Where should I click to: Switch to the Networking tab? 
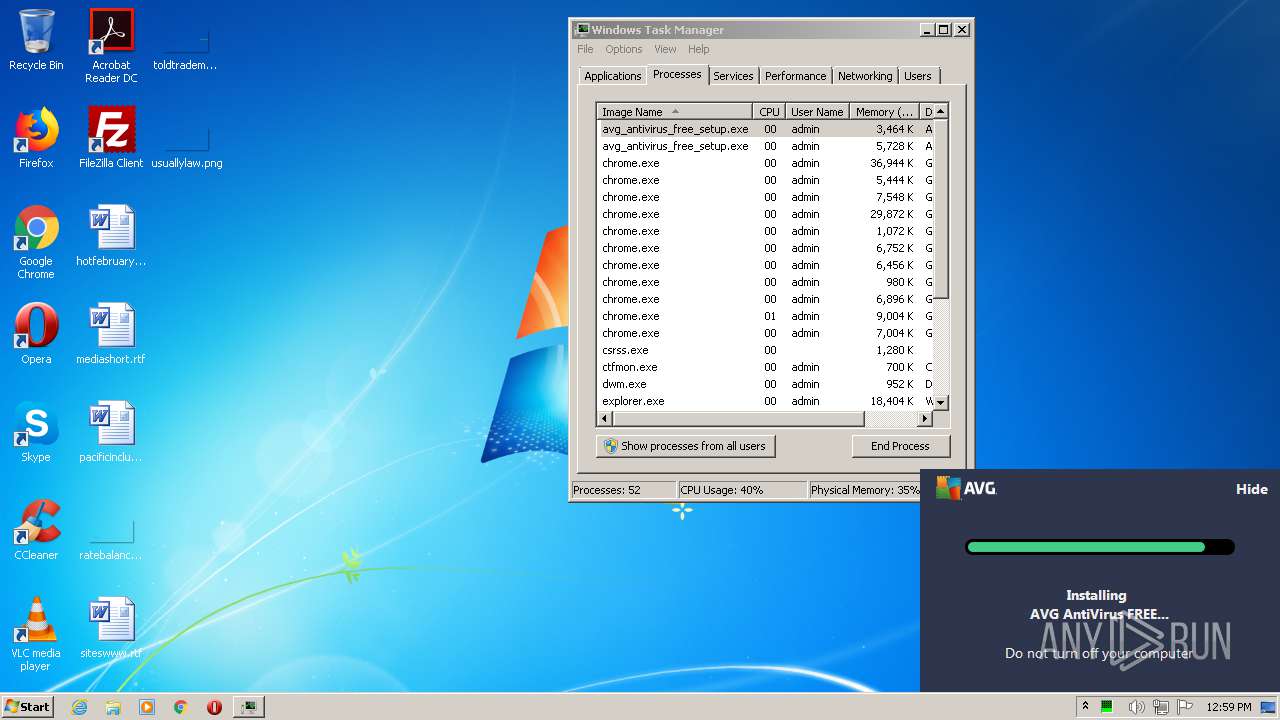pyautogui.click(x=865, y=76)
